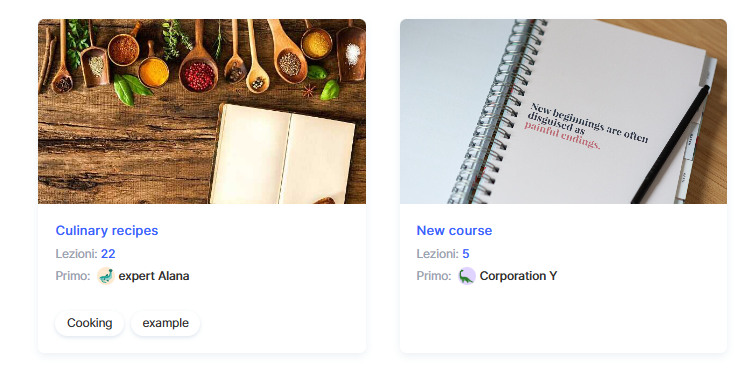Click the Primo label beside Corporation Y
This screenshot has width=740, height=385.
[x=434, y=276]
